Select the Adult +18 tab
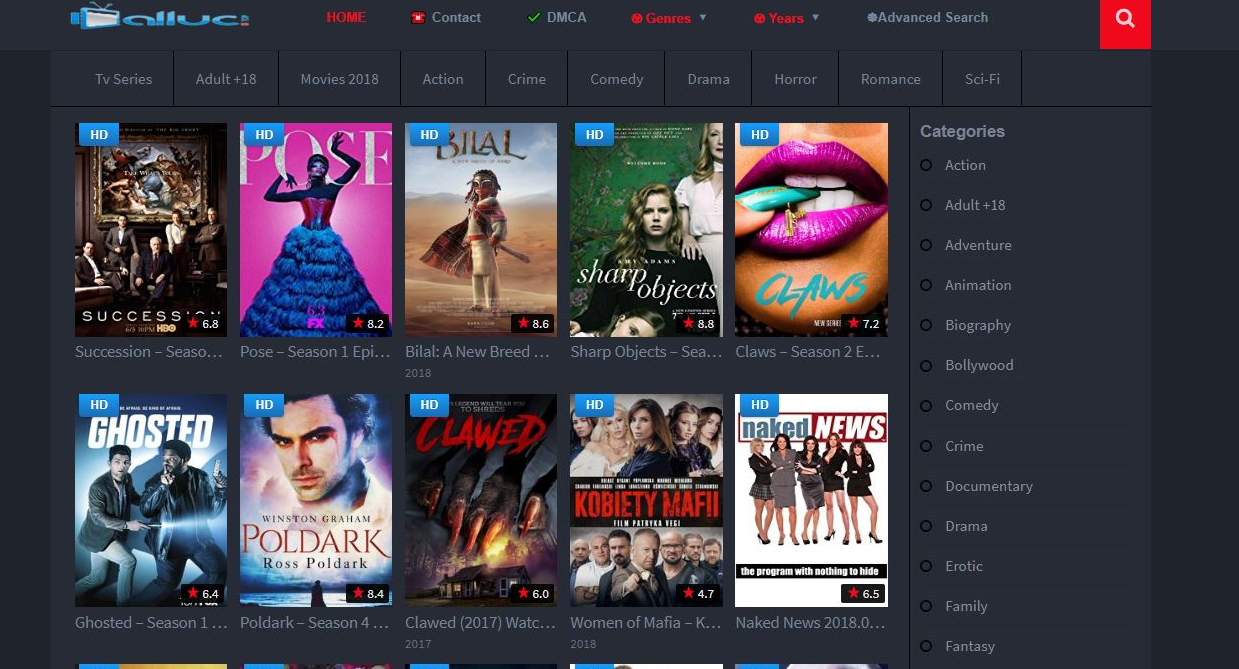 tap(226, 79)
